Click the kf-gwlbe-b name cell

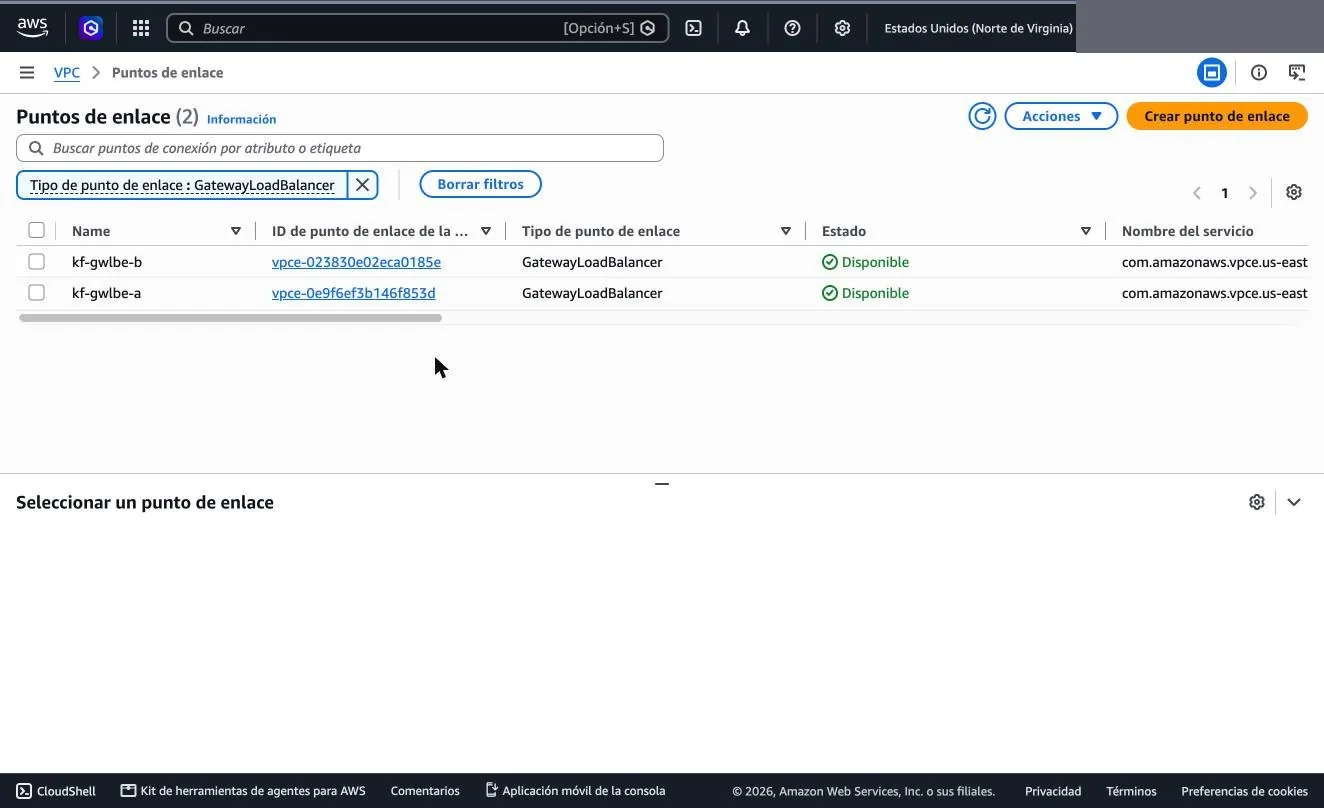tap(107, 262)
